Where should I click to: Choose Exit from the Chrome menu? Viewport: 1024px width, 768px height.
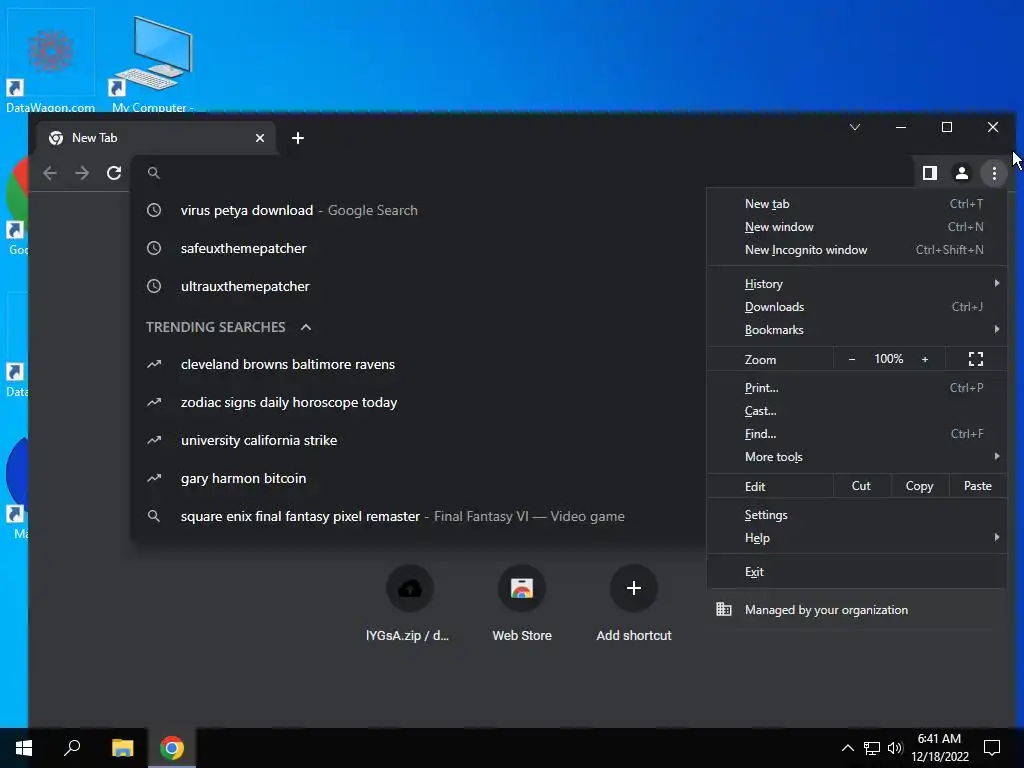[x=857, y=571]
